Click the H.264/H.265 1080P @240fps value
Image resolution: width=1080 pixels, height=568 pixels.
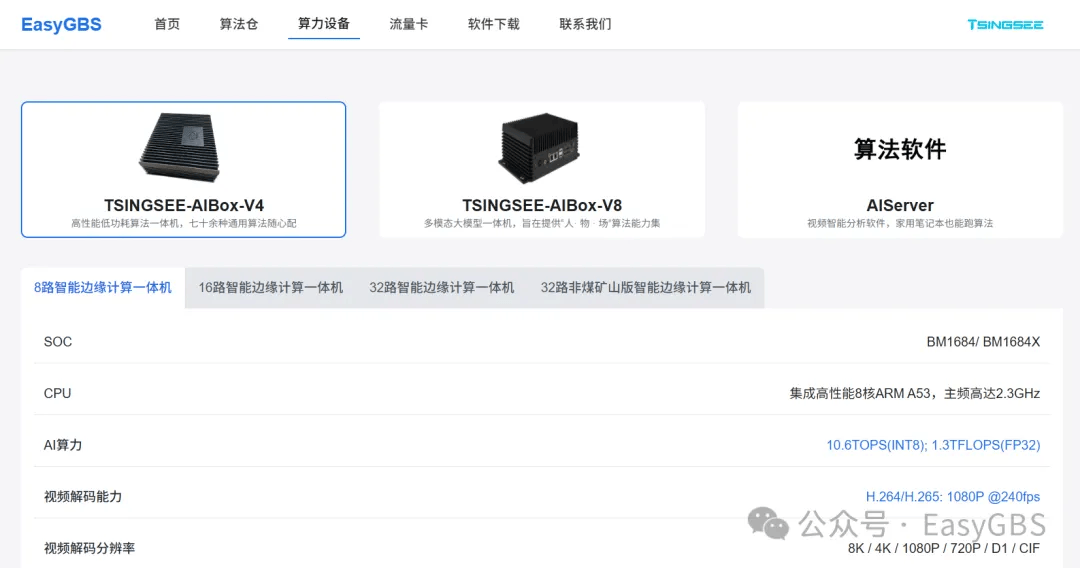(x=953, y=496)
